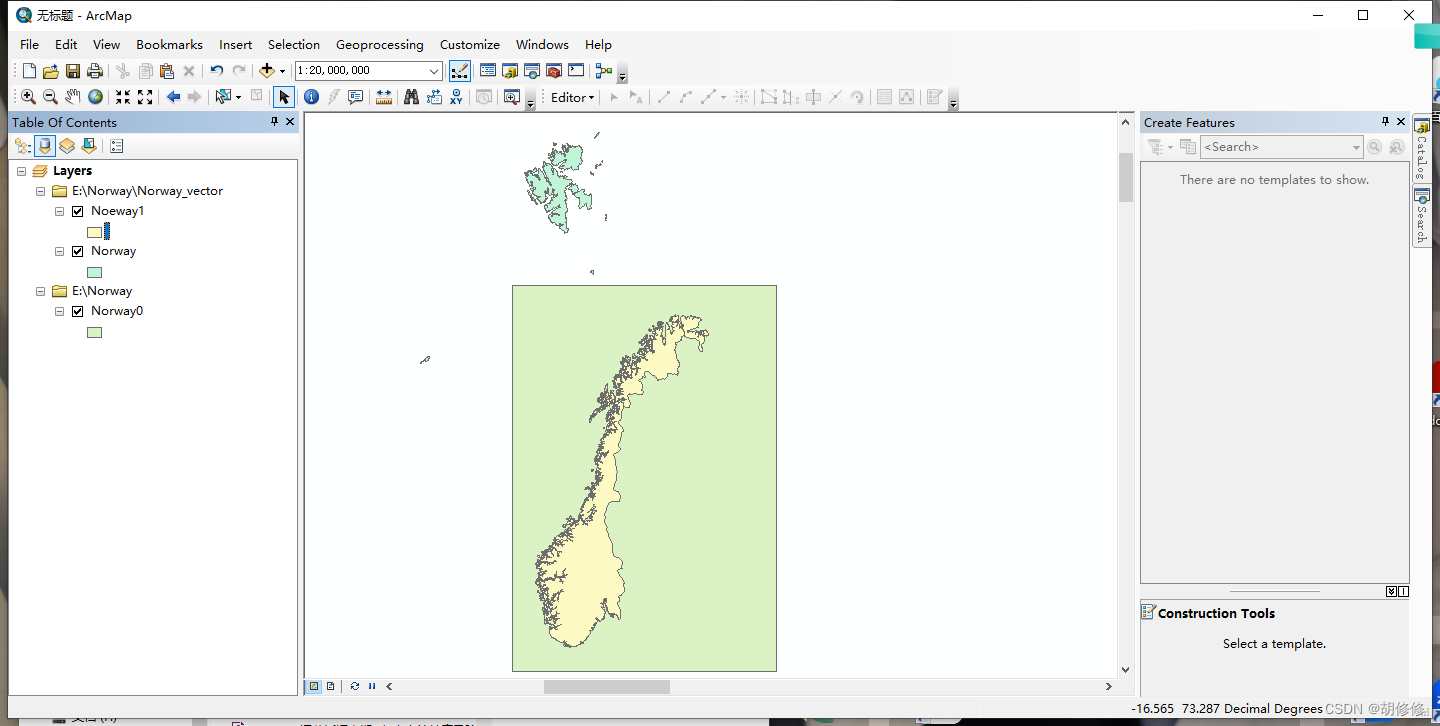Open the Customize menu

tap(470, 45)
